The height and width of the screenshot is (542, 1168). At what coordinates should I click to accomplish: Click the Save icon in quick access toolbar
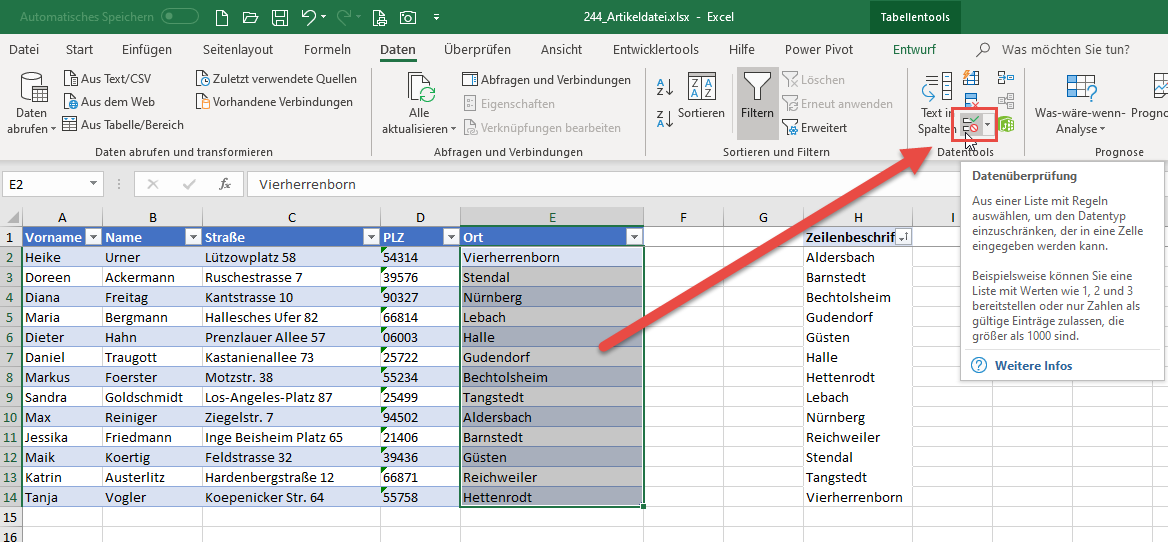280,16
